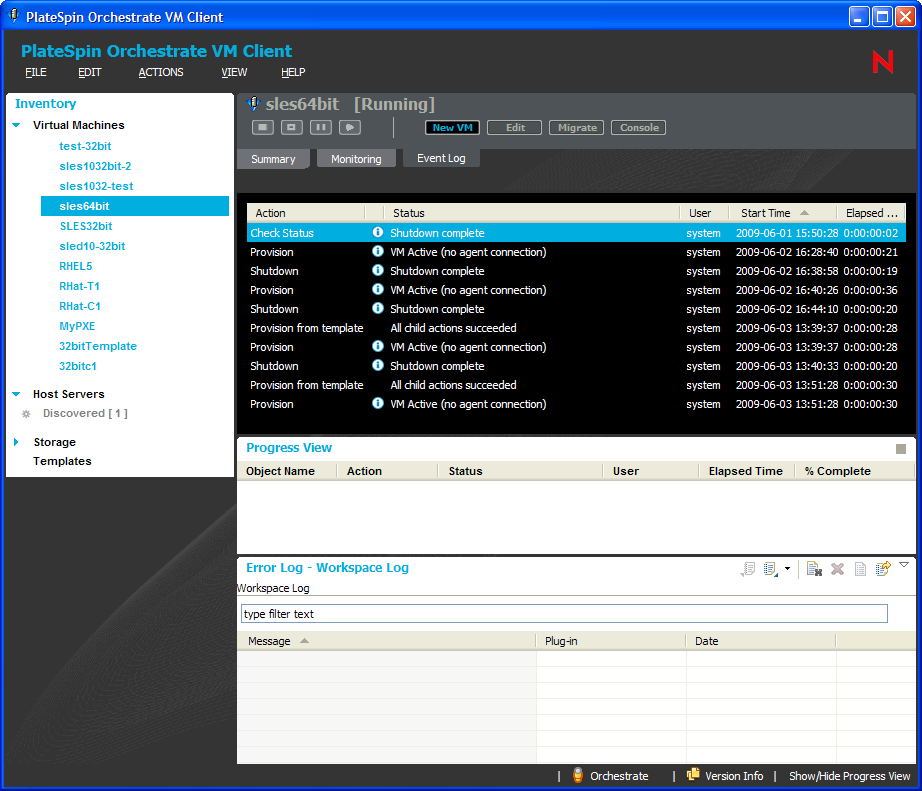Open the ACTIONS menu

pyautogui.click(x=161, y=72)
